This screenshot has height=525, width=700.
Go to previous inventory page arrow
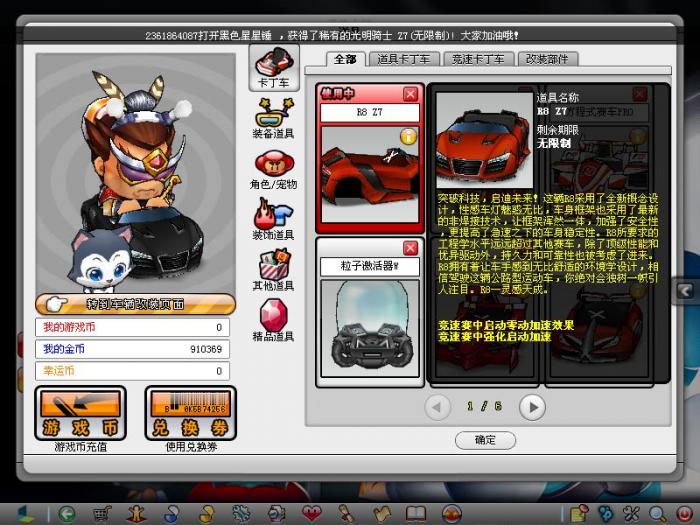pyautogui.click(x=437, y=407)
